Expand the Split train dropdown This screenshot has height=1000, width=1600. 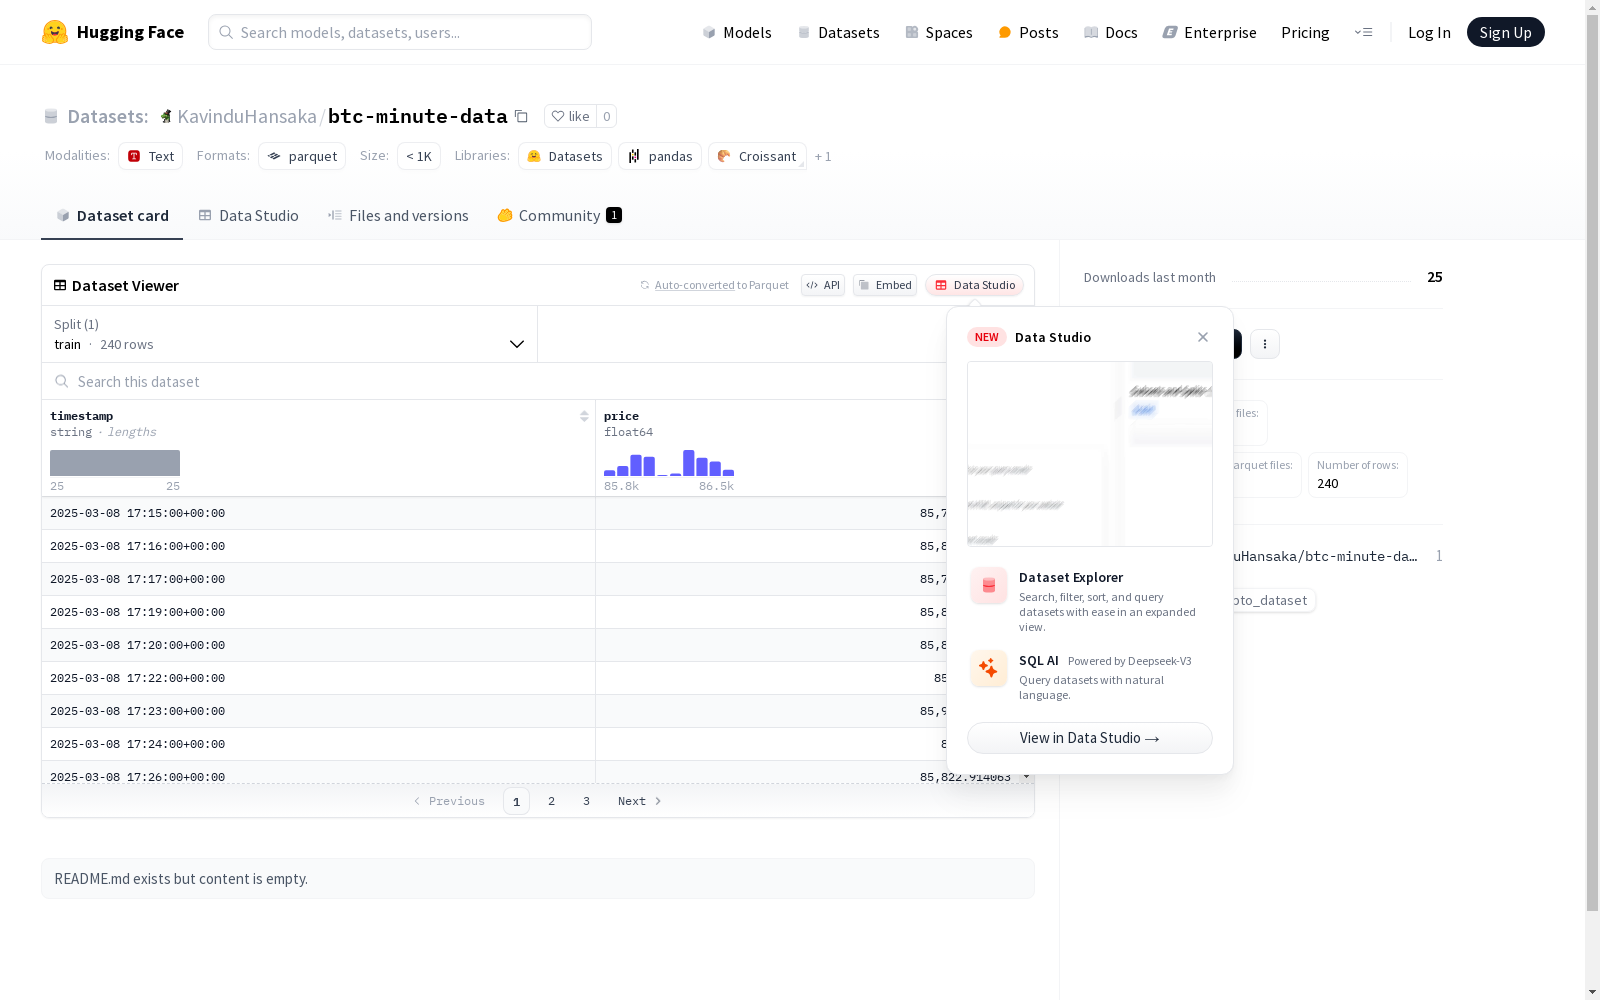(290, 334)
